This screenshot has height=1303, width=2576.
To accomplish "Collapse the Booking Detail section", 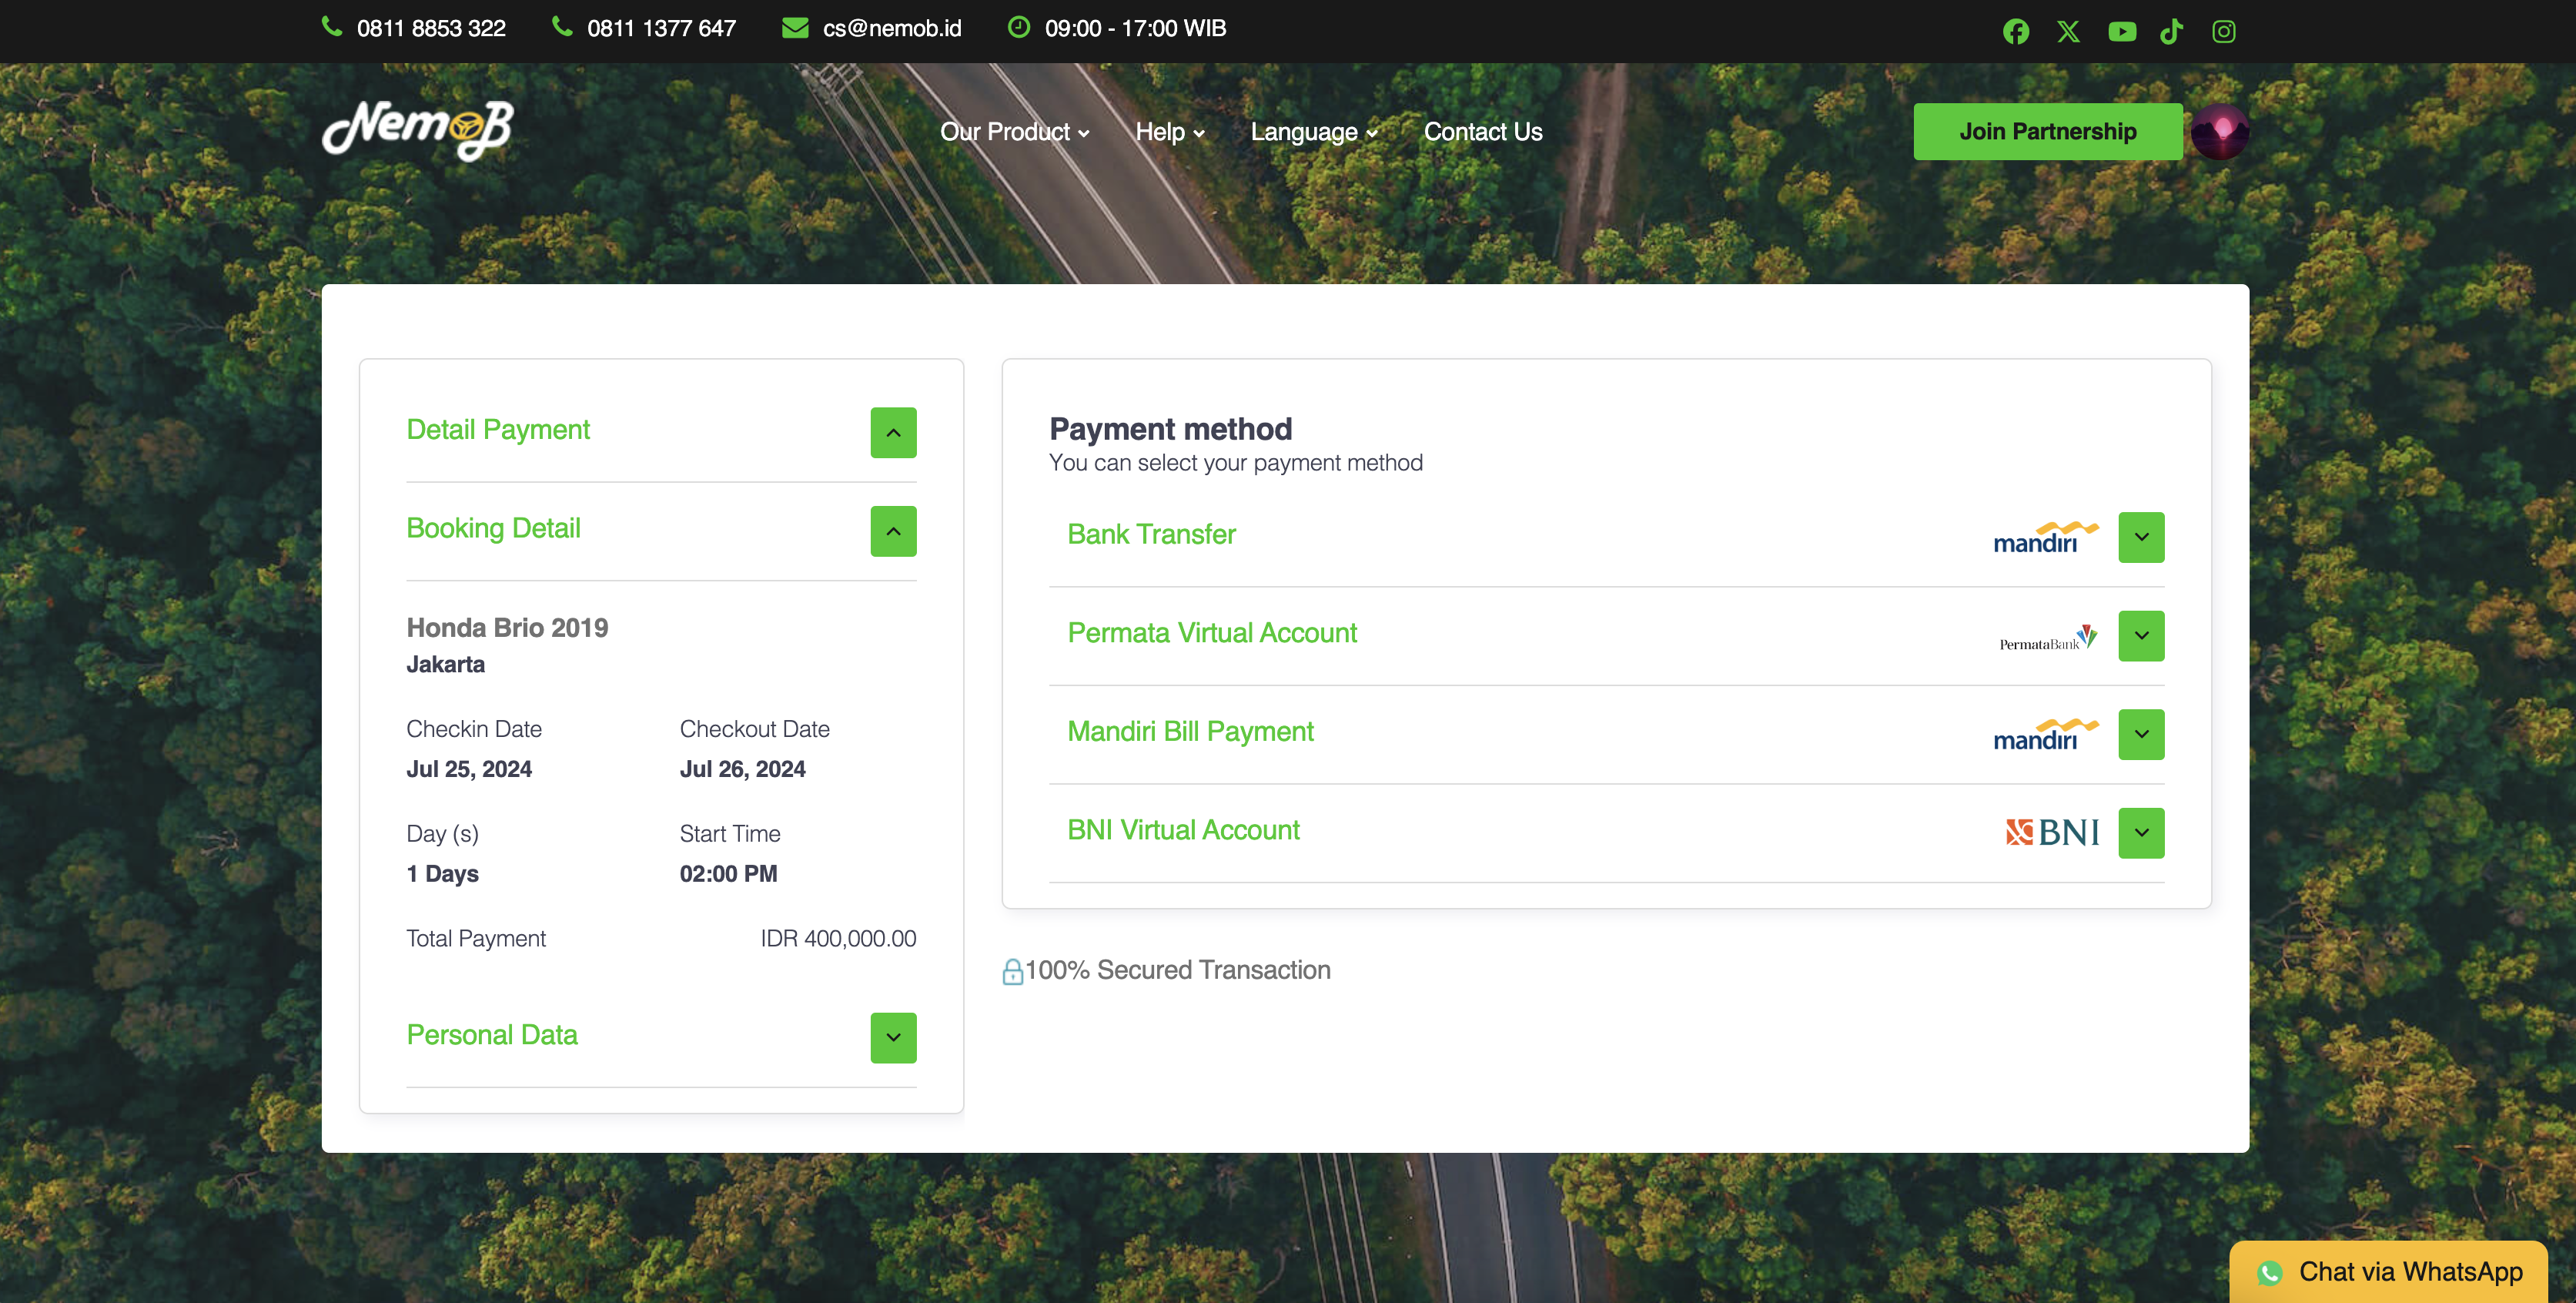I will [x=893, y=531].
